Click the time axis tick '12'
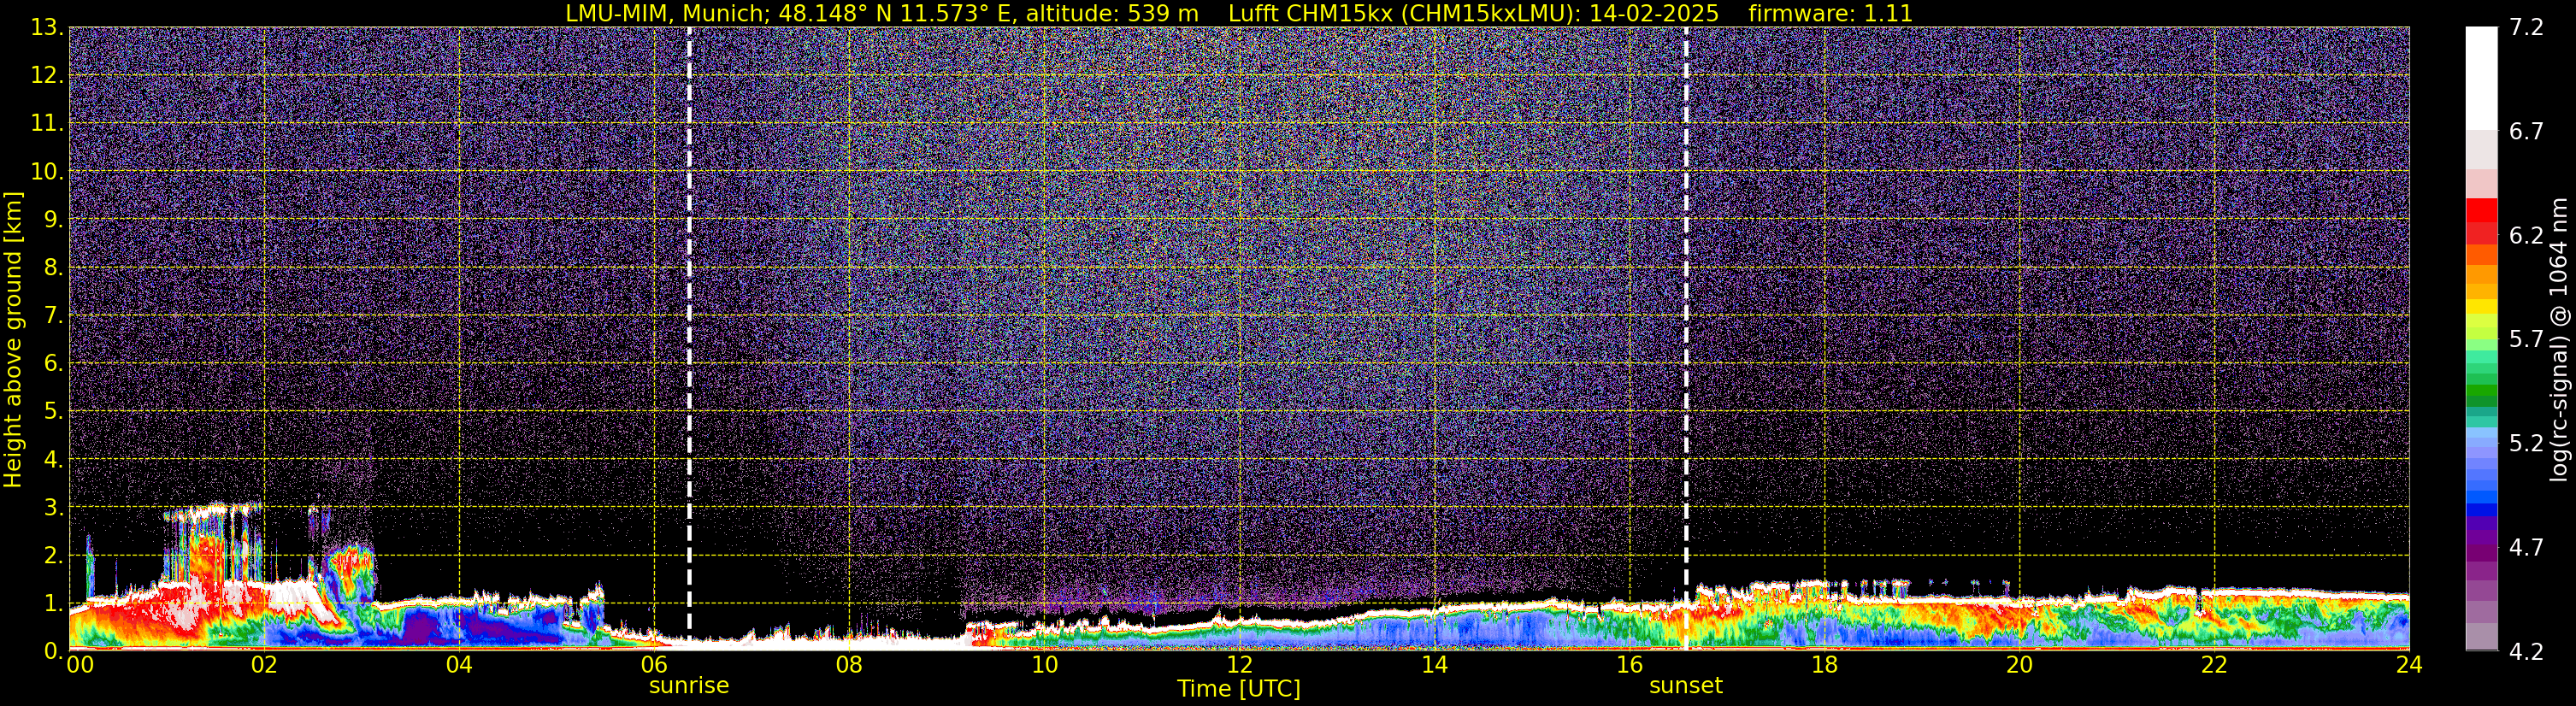 coord(1239,666)
